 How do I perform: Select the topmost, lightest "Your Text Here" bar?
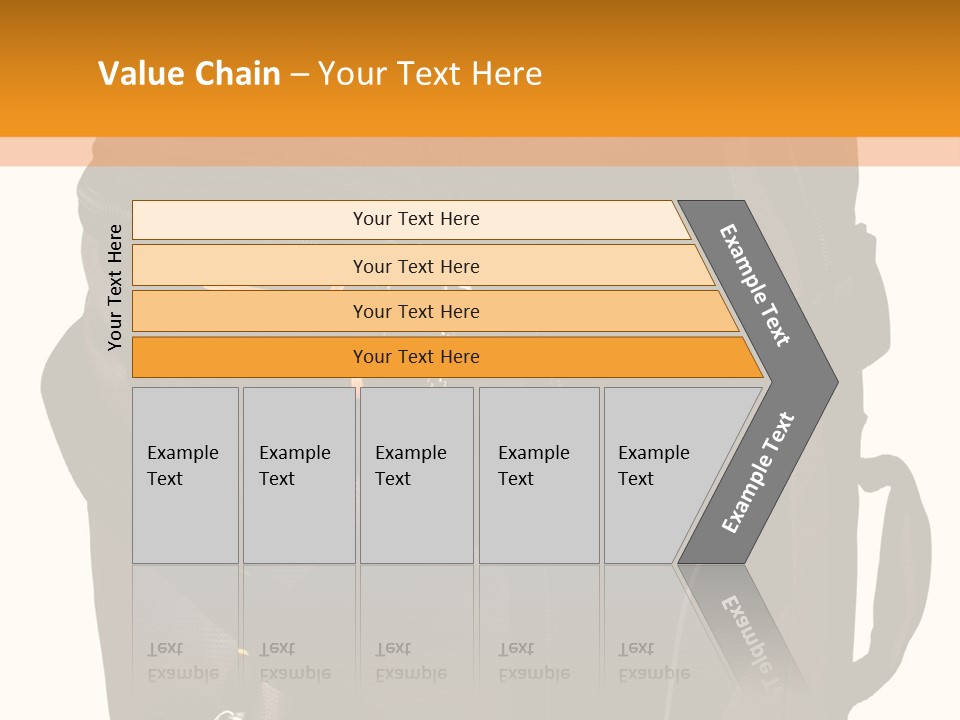pyautogui.click(x=416, y=219)
